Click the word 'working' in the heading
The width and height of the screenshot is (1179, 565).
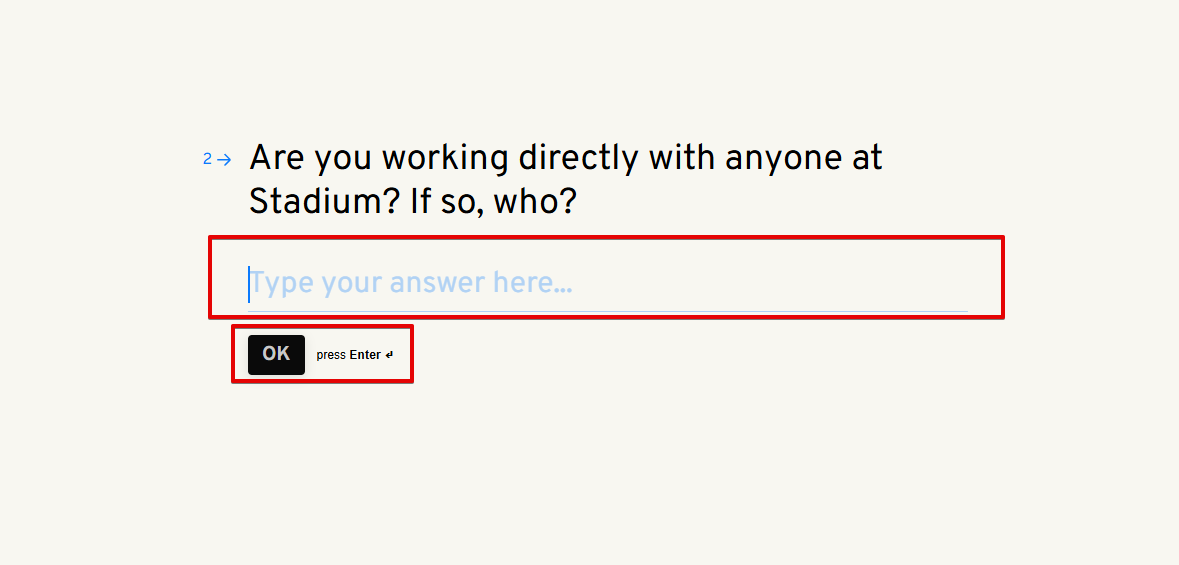point(445,158)
